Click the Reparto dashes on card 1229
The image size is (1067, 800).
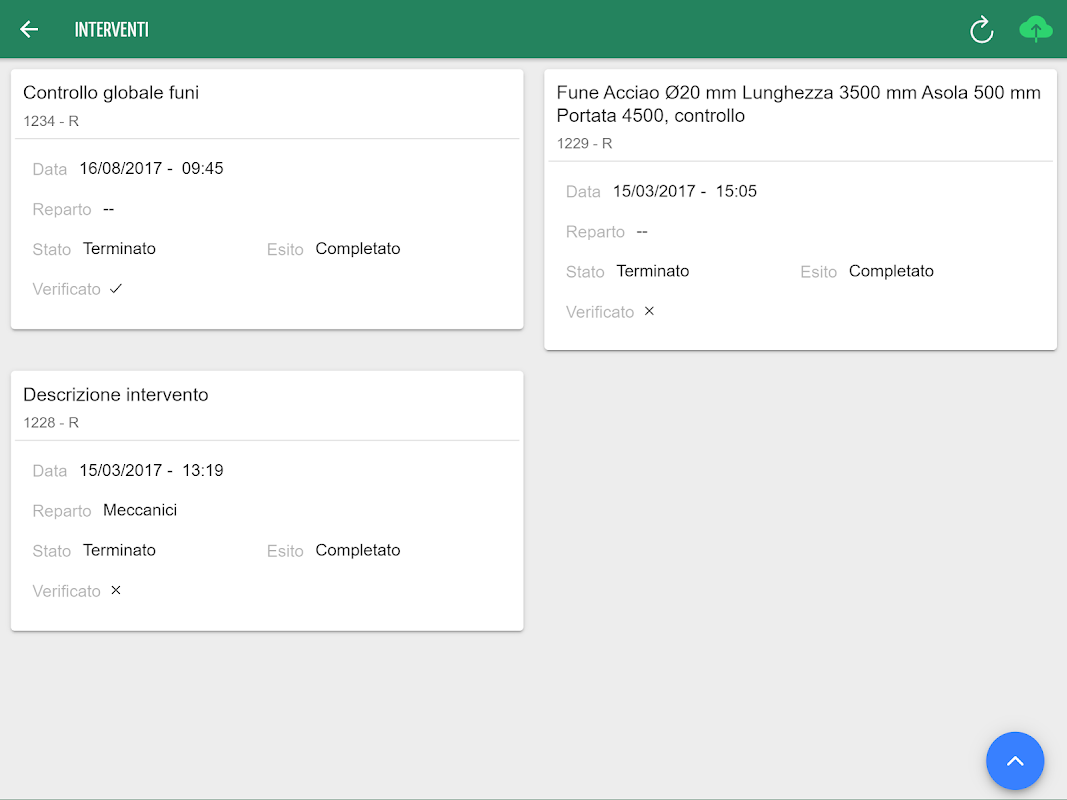(x=642, y=231)
